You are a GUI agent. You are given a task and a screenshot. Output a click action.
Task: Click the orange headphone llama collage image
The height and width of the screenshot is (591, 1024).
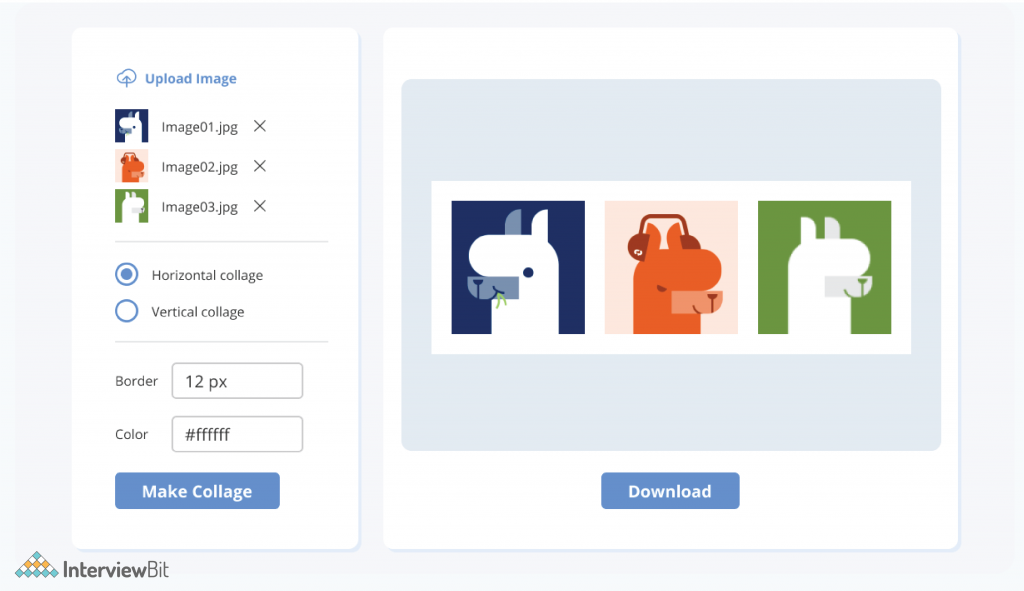click(671, 267)
